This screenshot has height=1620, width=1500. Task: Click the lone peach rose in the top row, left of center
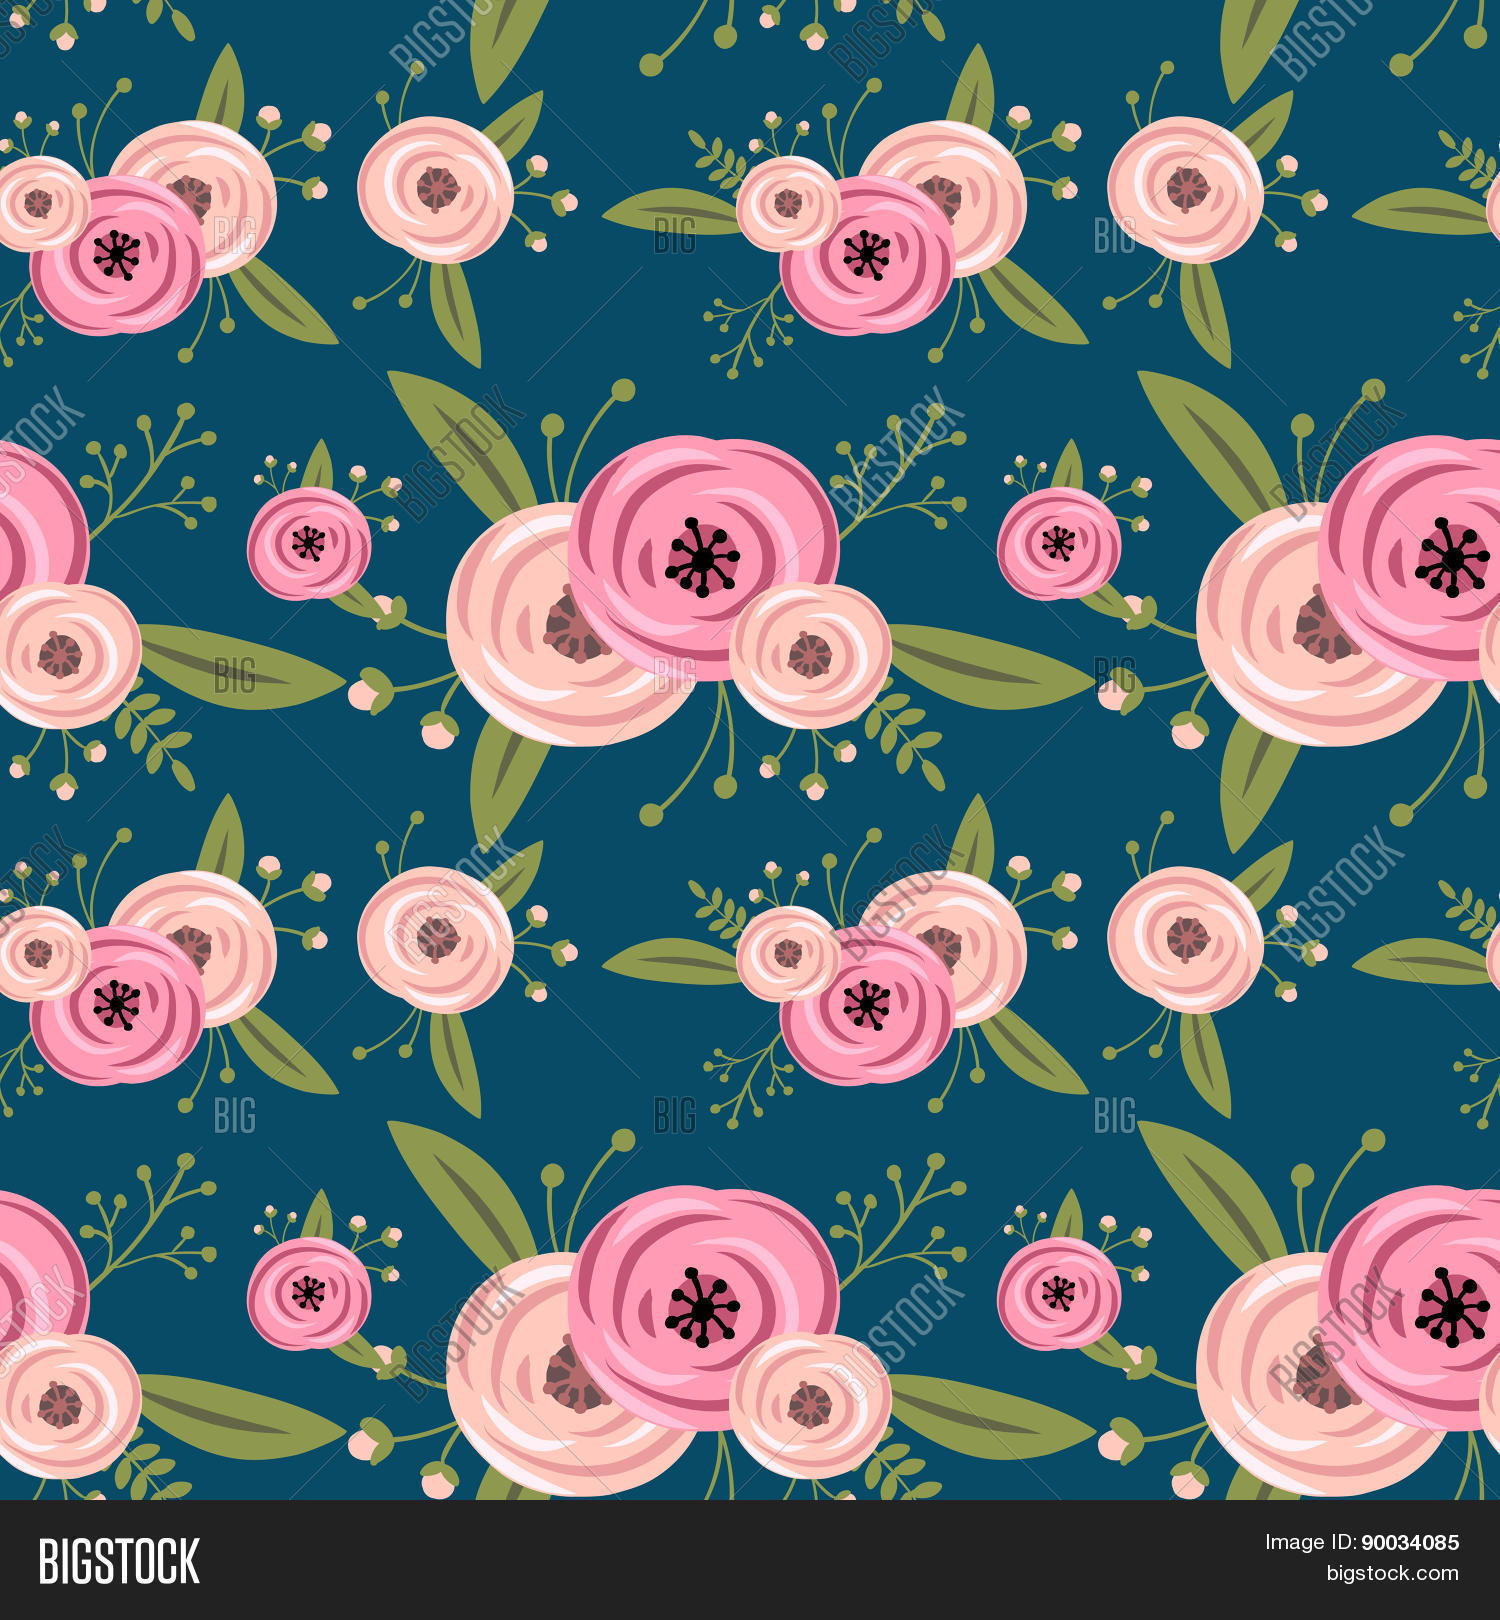[436, 190]
